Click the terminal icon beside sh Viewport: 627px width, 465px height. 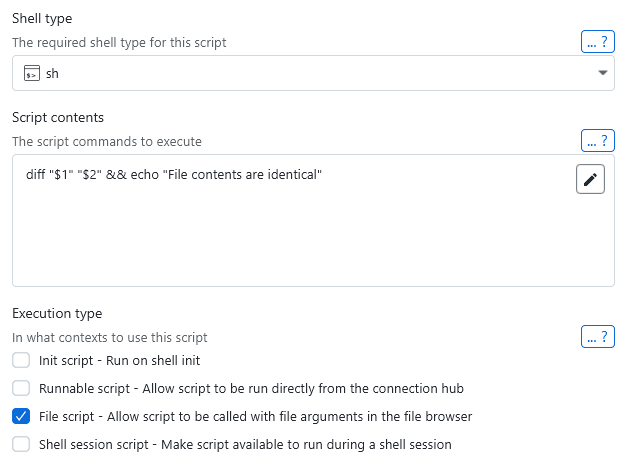(x=31, y=73)
